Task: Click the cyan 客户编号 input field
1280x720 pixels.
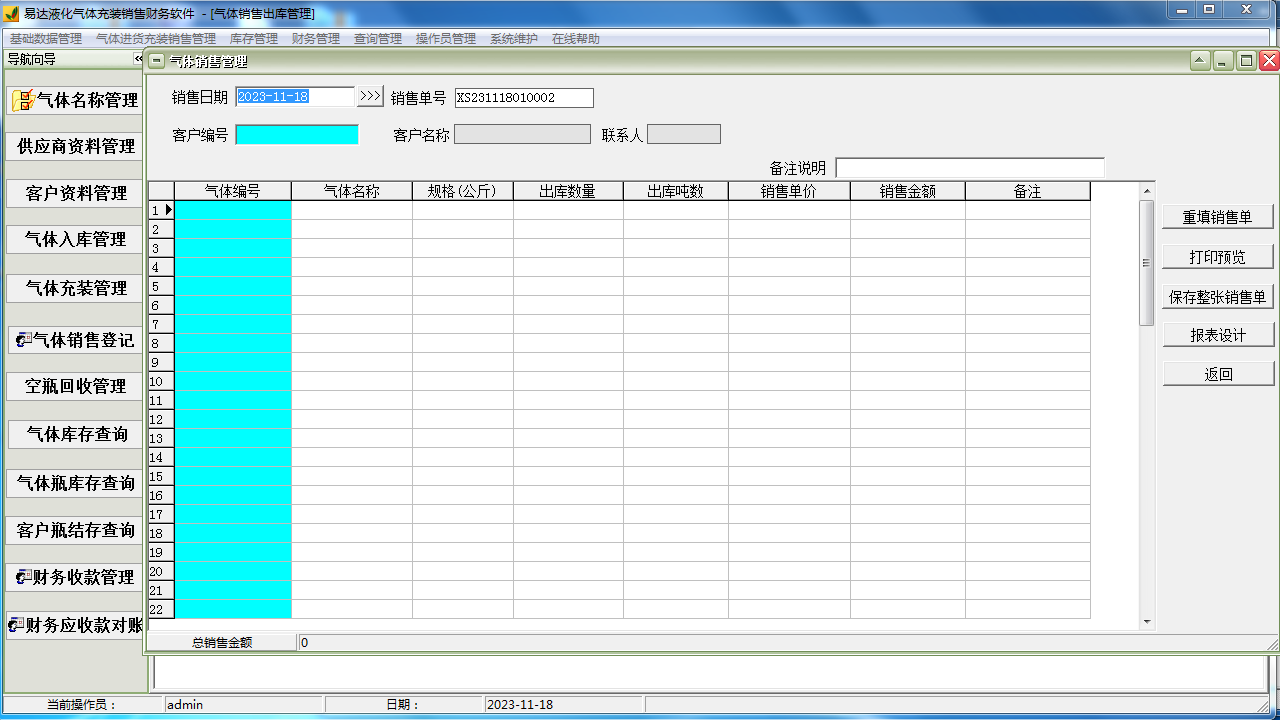Action: pos(297,135)
